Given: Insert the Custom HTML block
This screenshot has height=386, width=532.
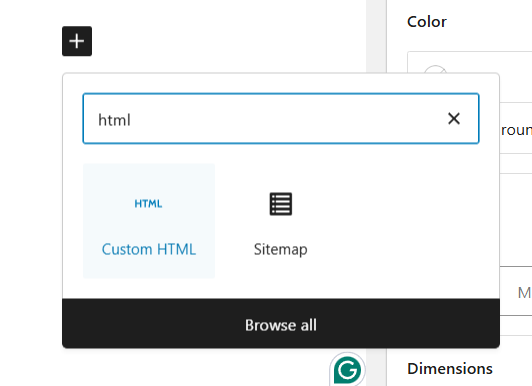Looking at the screenshot, I should point(149,221).
